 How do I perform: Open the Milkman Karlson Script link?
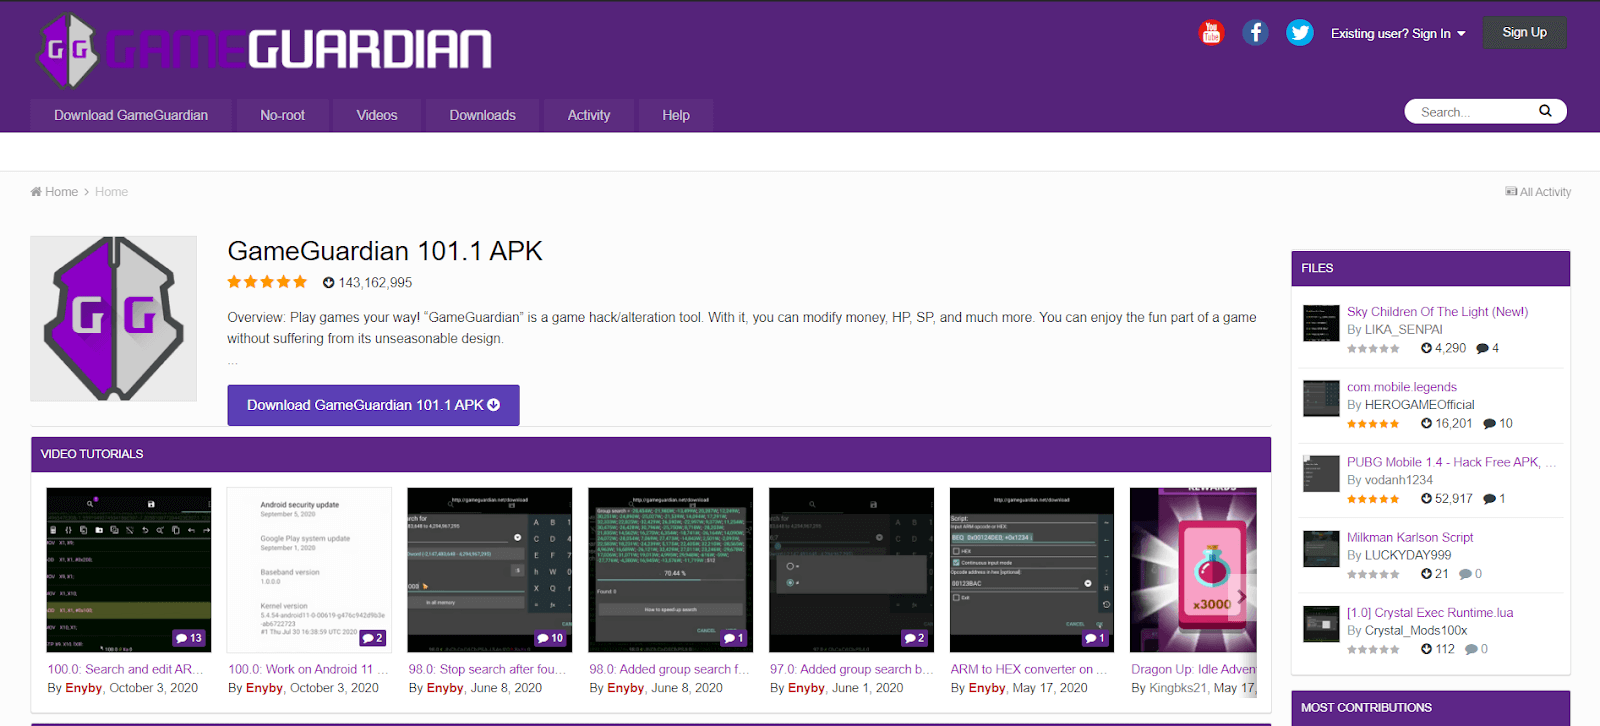point(1410,537)
